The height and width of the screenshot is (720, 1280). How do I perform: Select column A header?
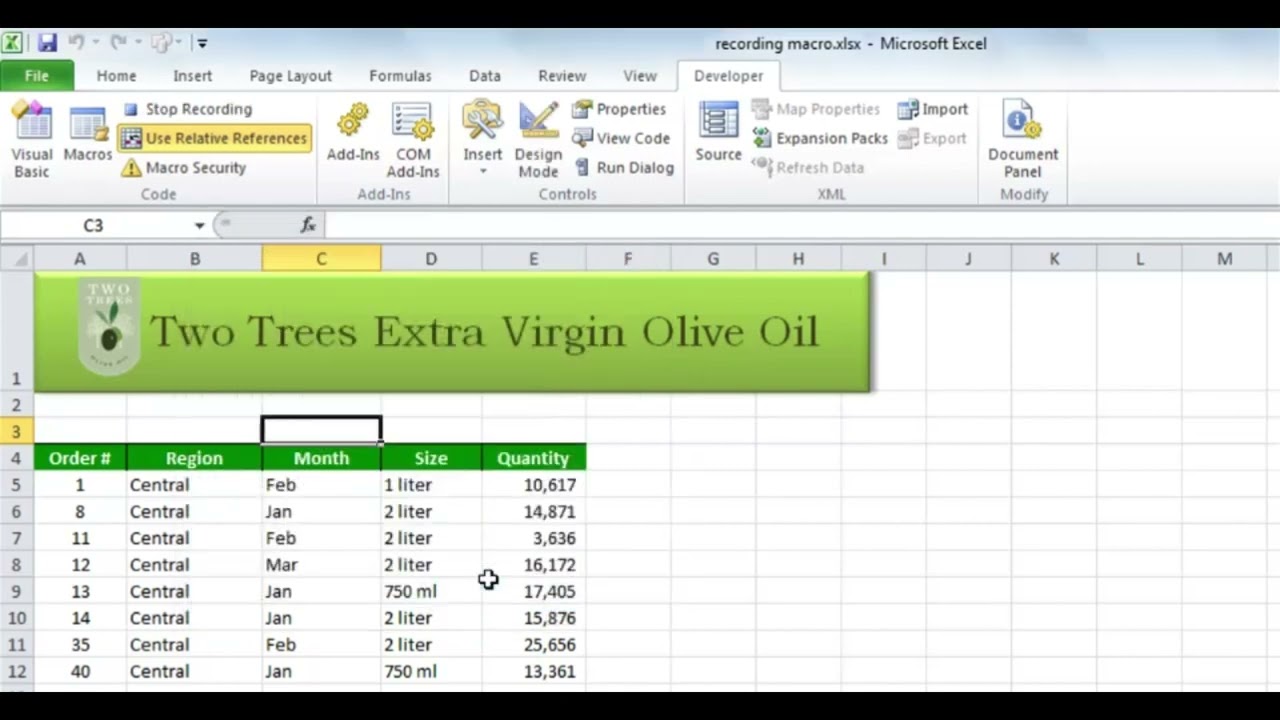point(80,259)
